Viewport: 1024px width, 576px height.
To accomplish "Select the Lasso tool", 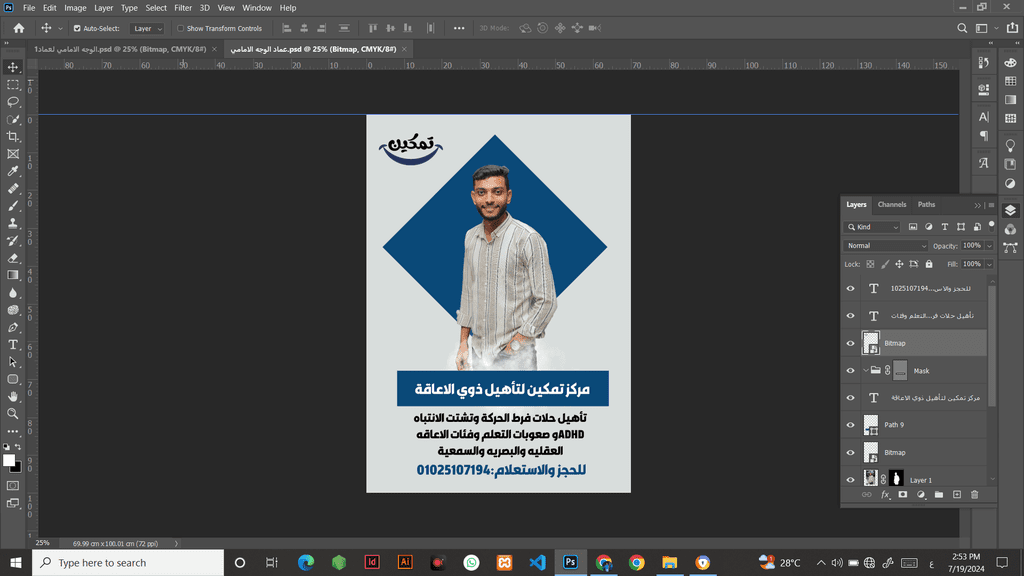I will (13, 102).
